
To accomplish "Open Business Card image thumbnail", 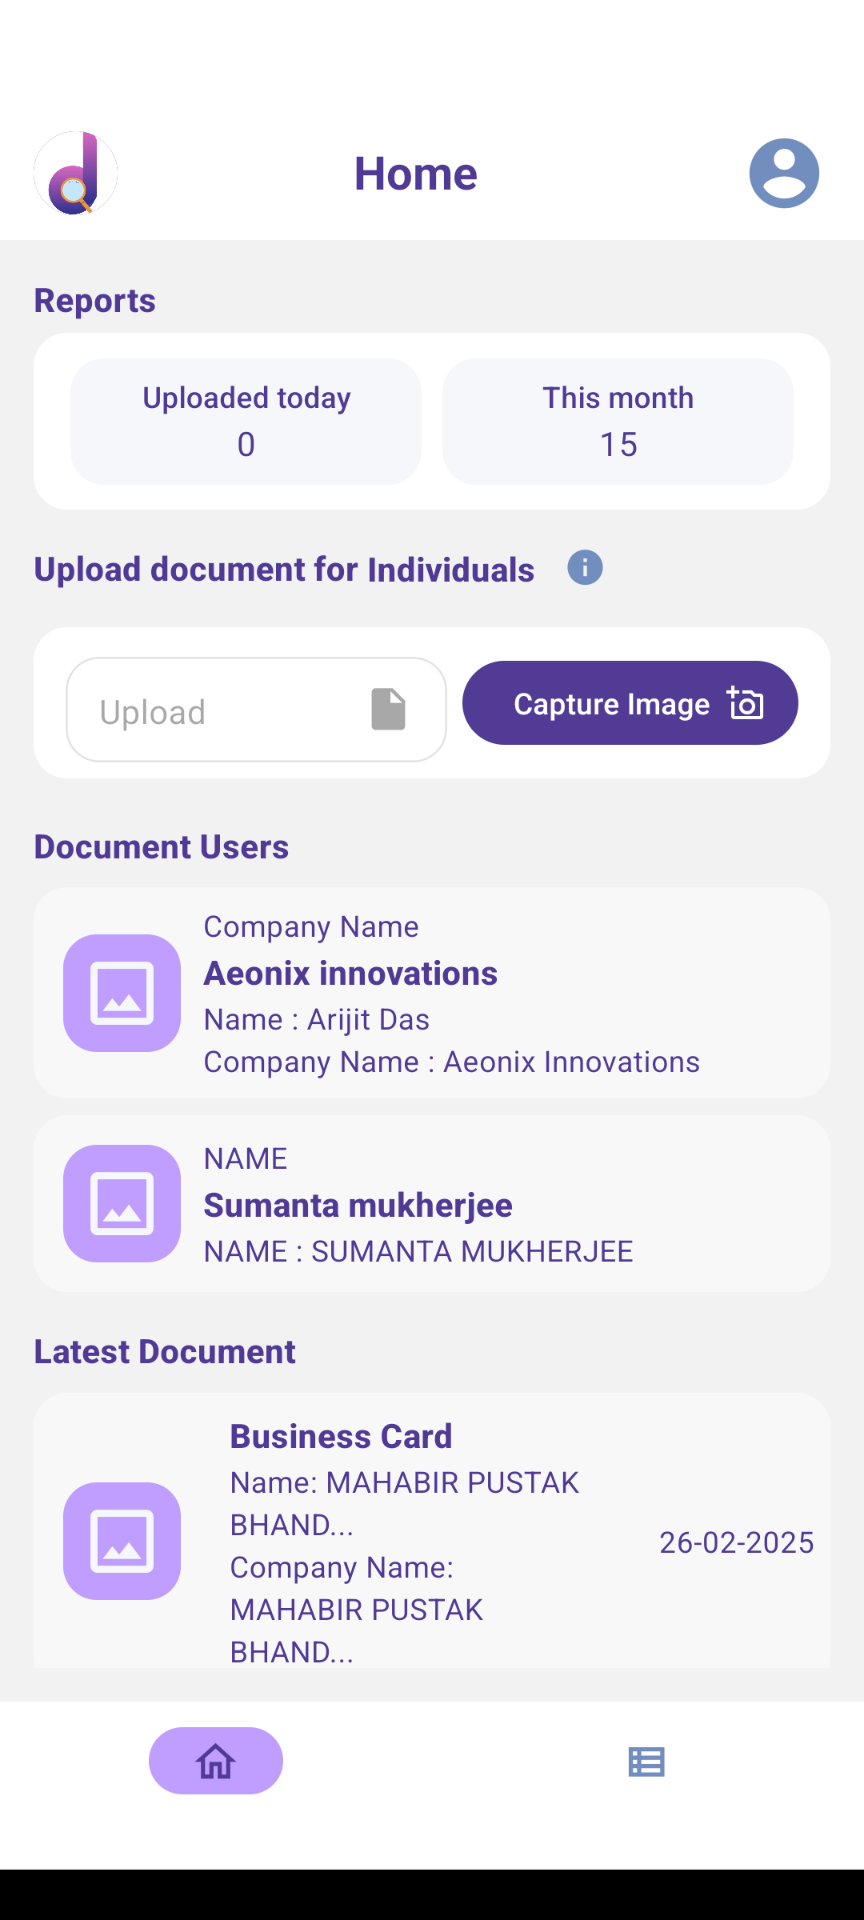I will click(122, 1541).
